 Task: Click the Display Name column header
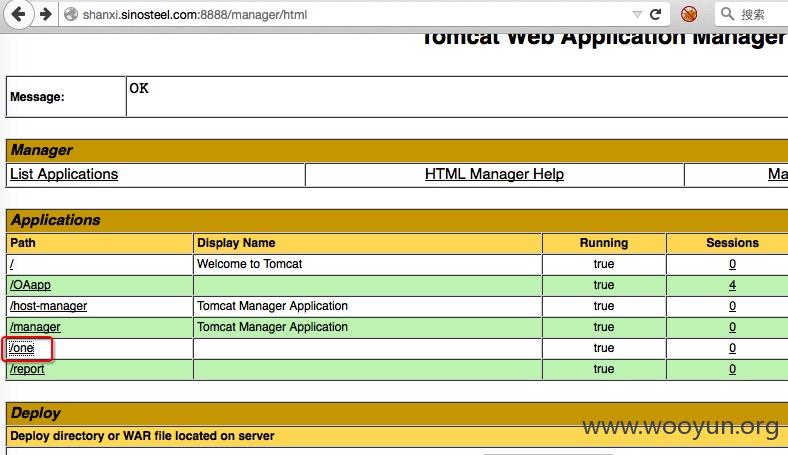click(236, 243)
